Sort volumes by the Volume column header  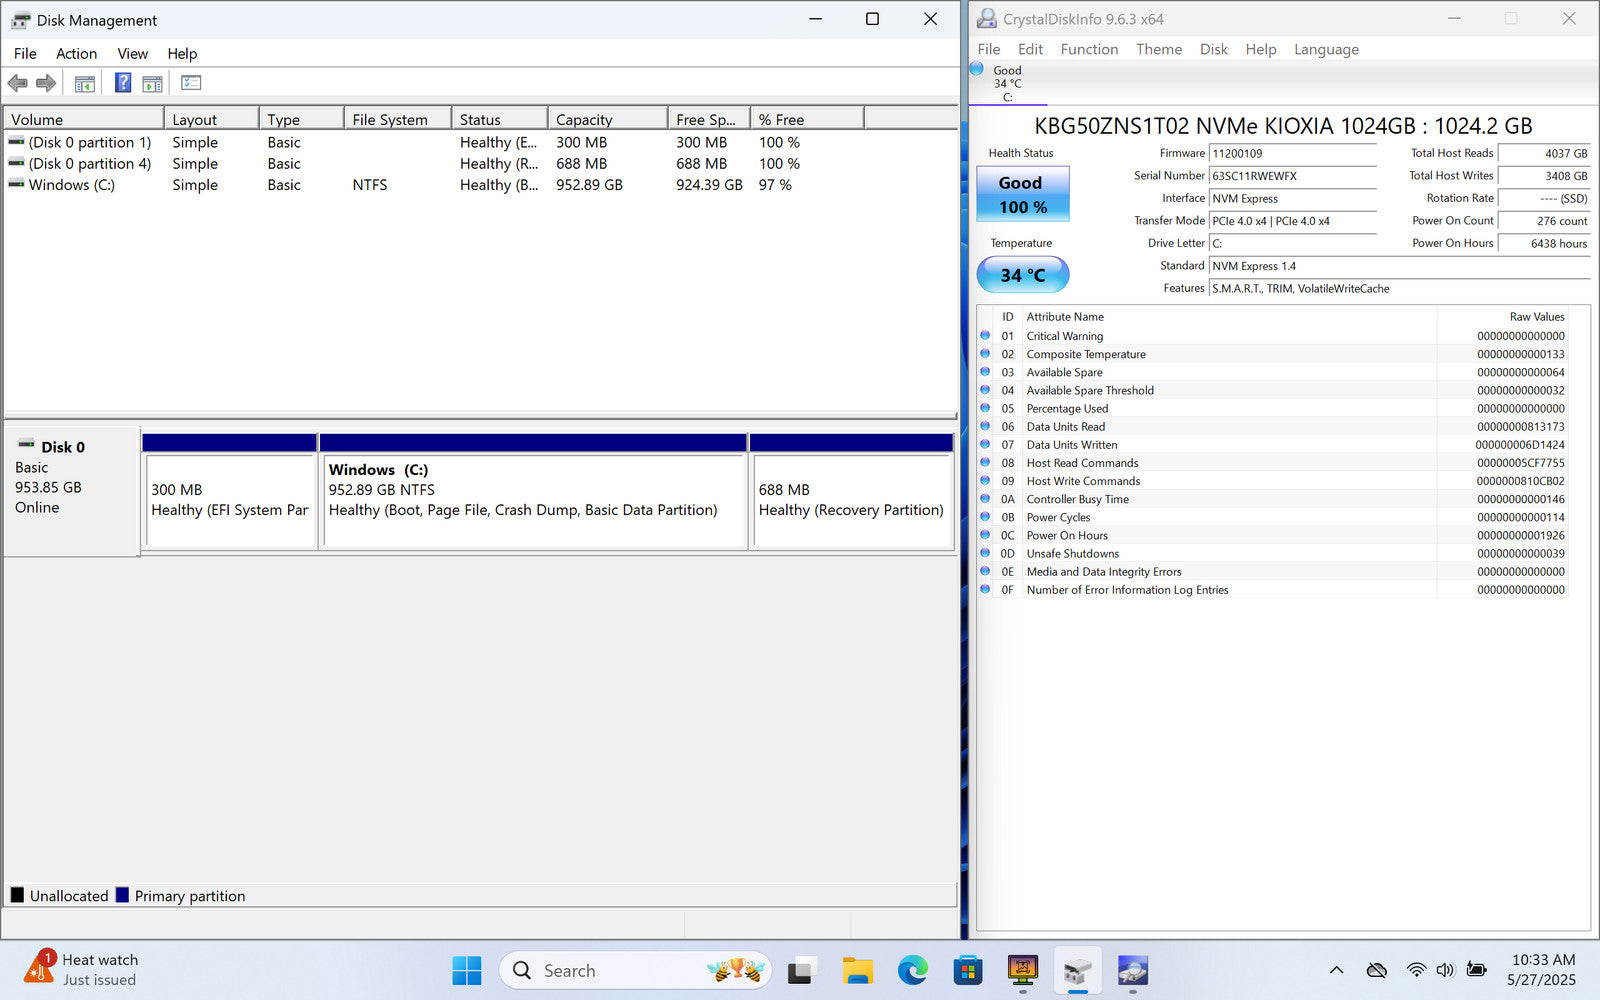coord(84,119)
